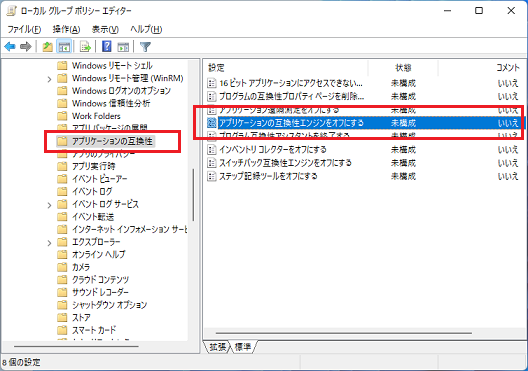The width and height of the screenshot is (528, 371).
Task: Click policy icon of ステップ記録ツール row
Action: pos(211,176)
